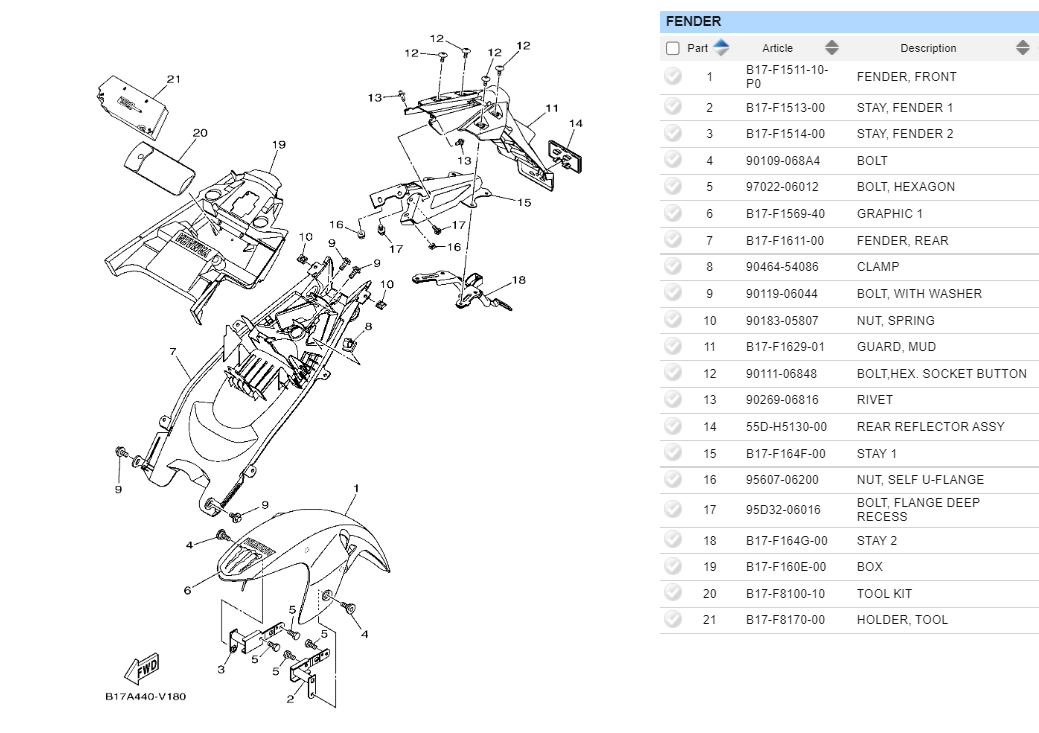
Task: Tick the select-all checkbox beside Part
Action: click(x=673, y=48)
